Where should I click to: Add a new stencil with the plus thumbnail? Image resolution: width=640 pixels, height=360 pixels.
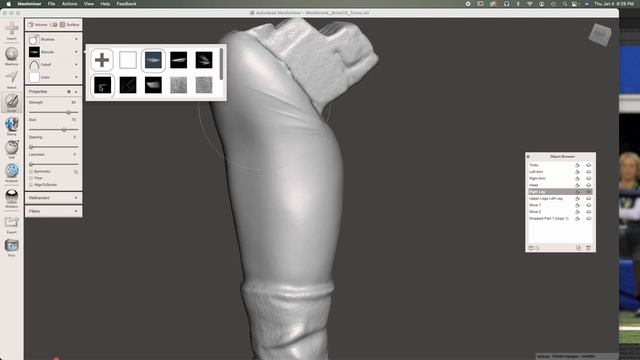click(102, 60)
